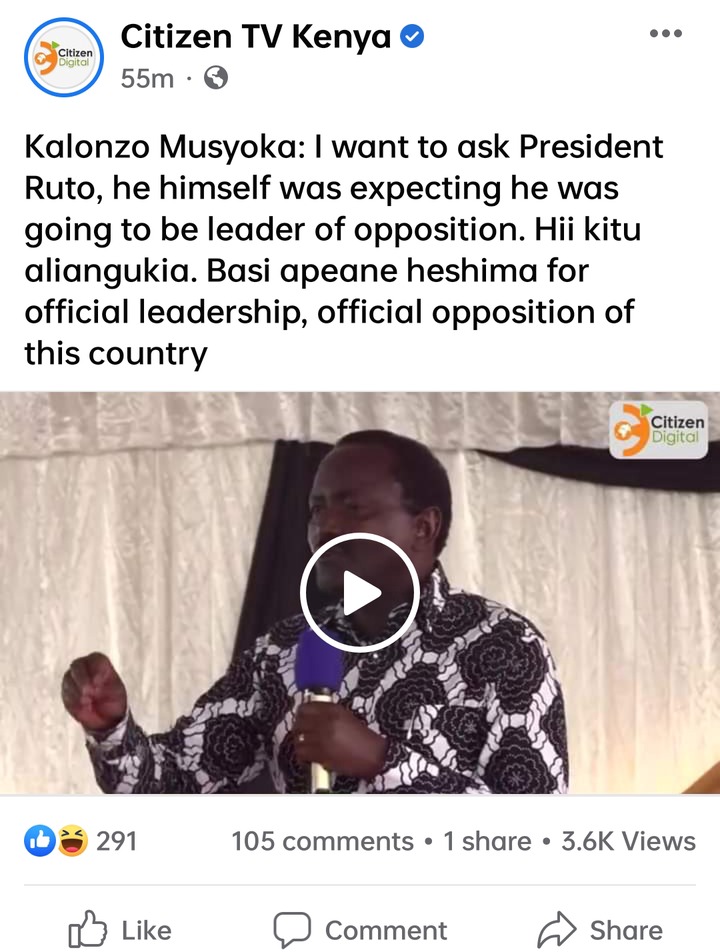Open the Citizen TV Kenya page name
720x952 pixels.
click(x=256, y=37)
